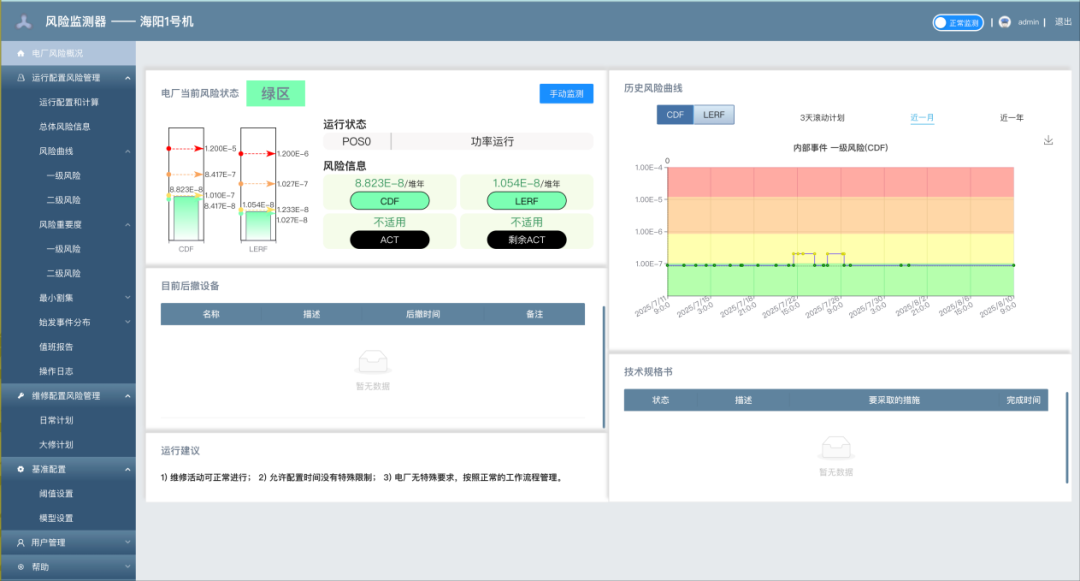Click the download icon above the risk chart
Viewport: 1080px width, 581px height.
(1048, 140)
